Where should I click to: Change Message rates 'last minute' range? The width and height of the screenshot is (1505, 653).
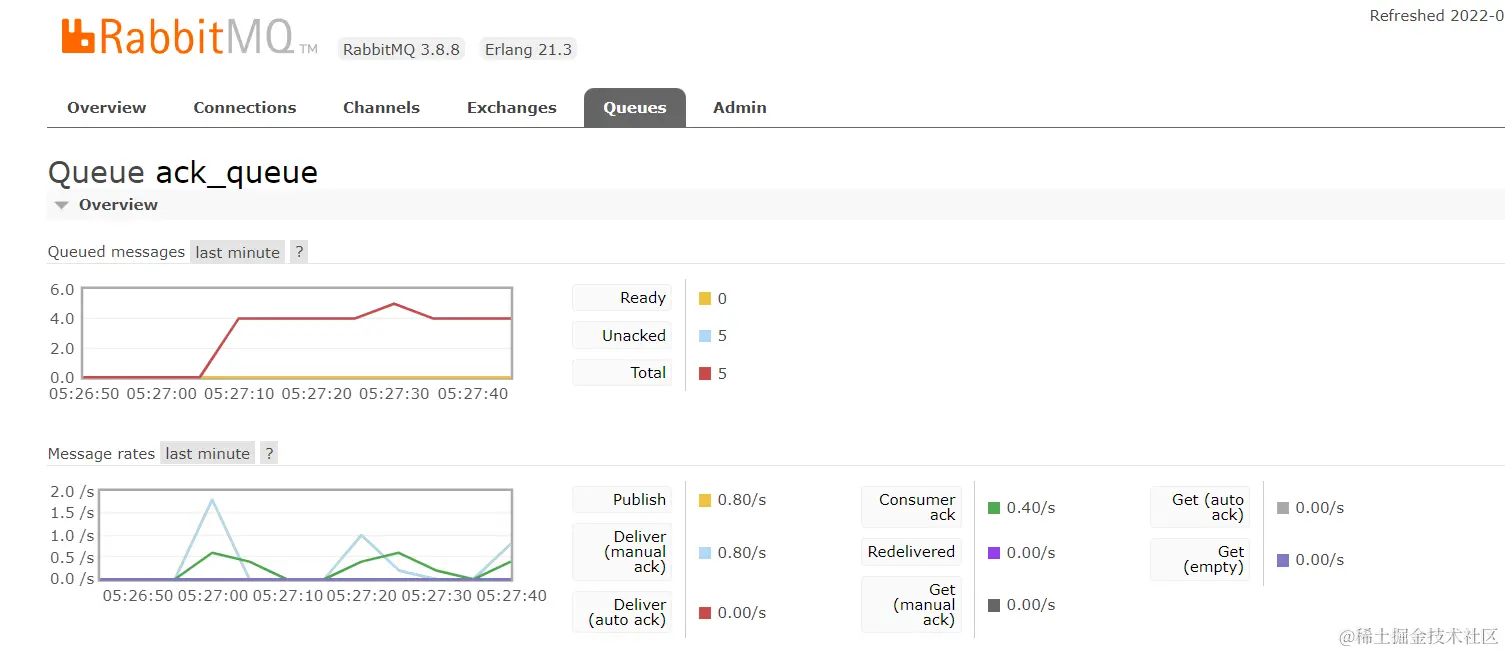[208, 453]
